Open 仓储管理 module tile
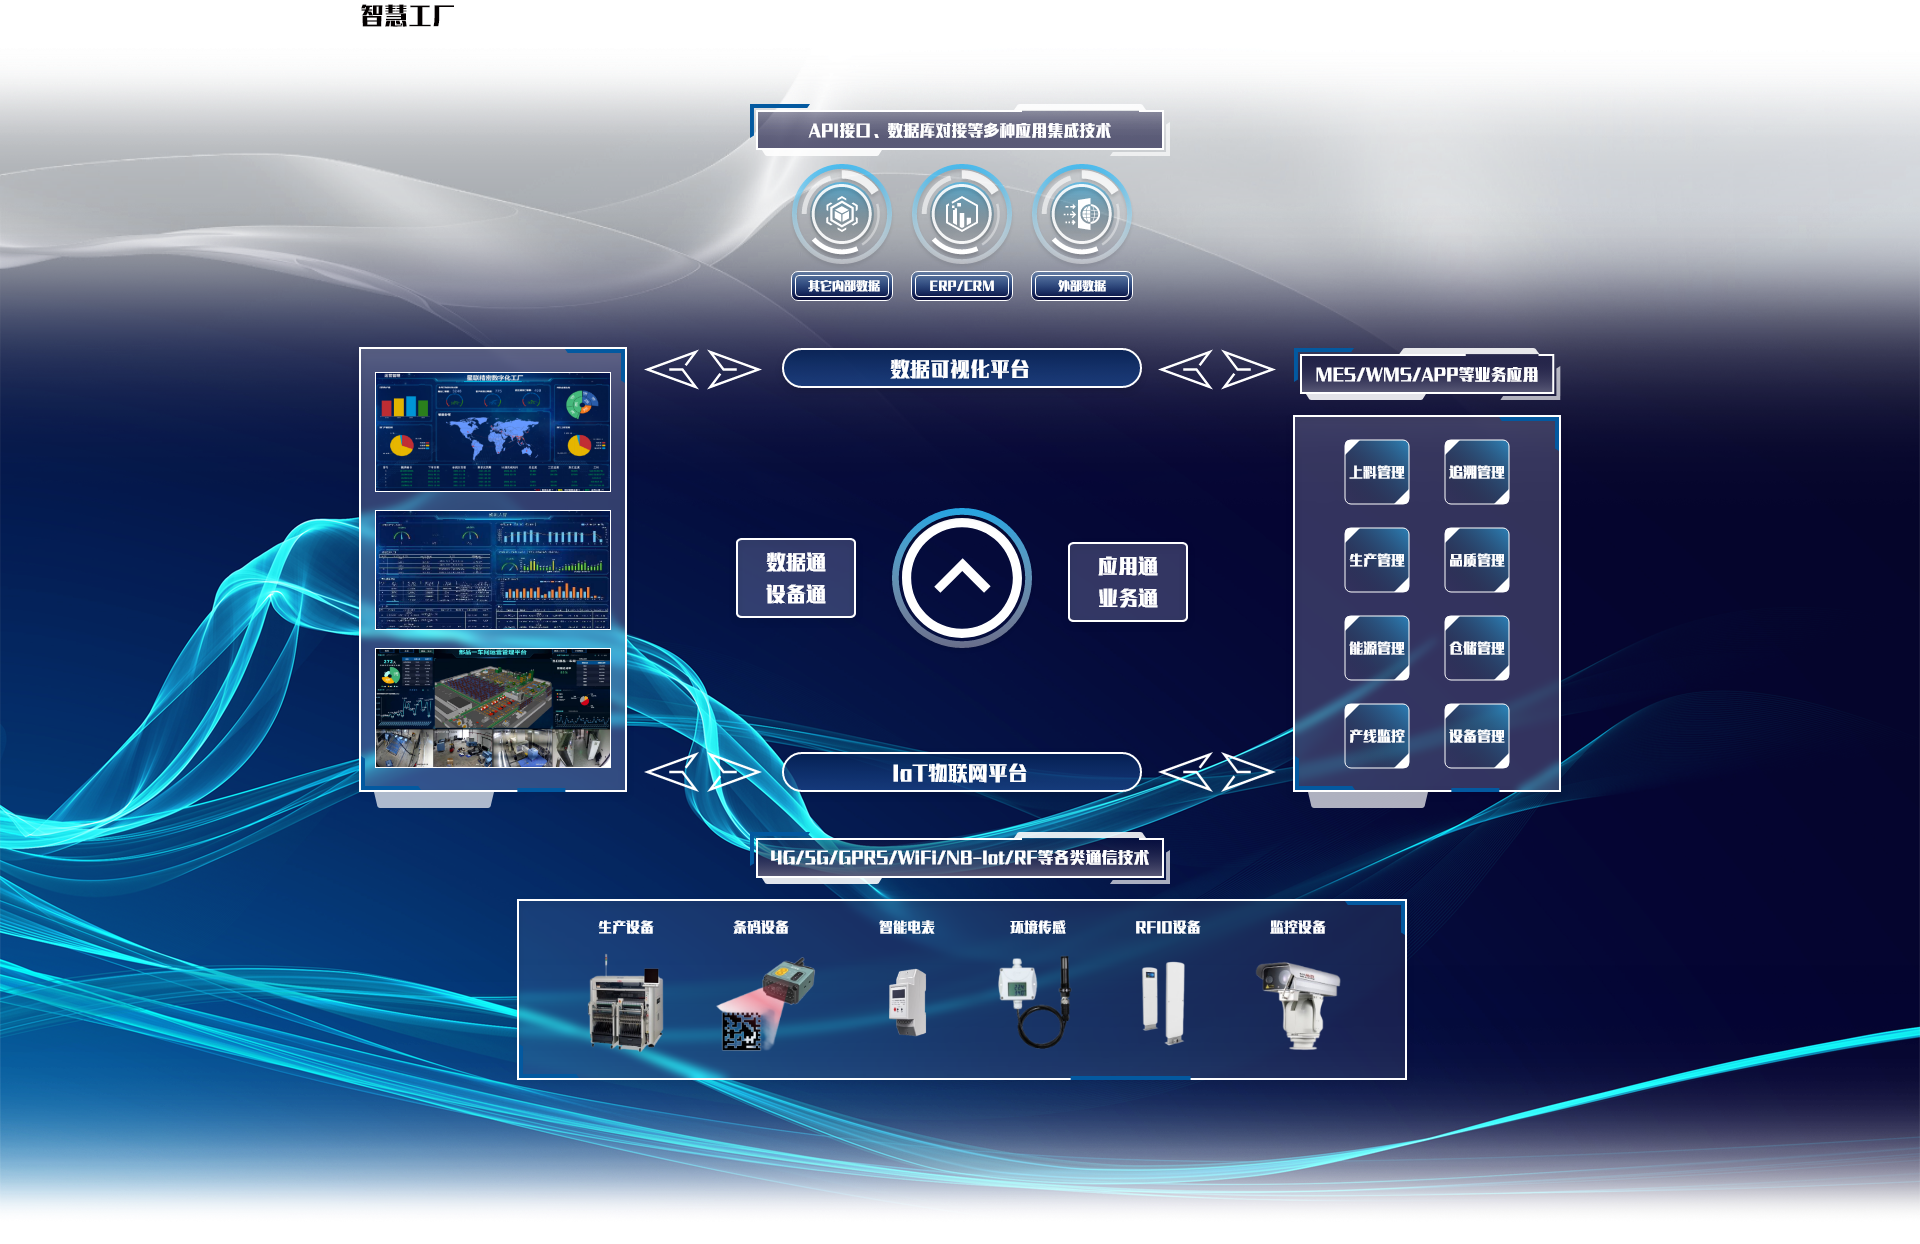This screenshot has width=1920, height=1244. pos(1476,648)
